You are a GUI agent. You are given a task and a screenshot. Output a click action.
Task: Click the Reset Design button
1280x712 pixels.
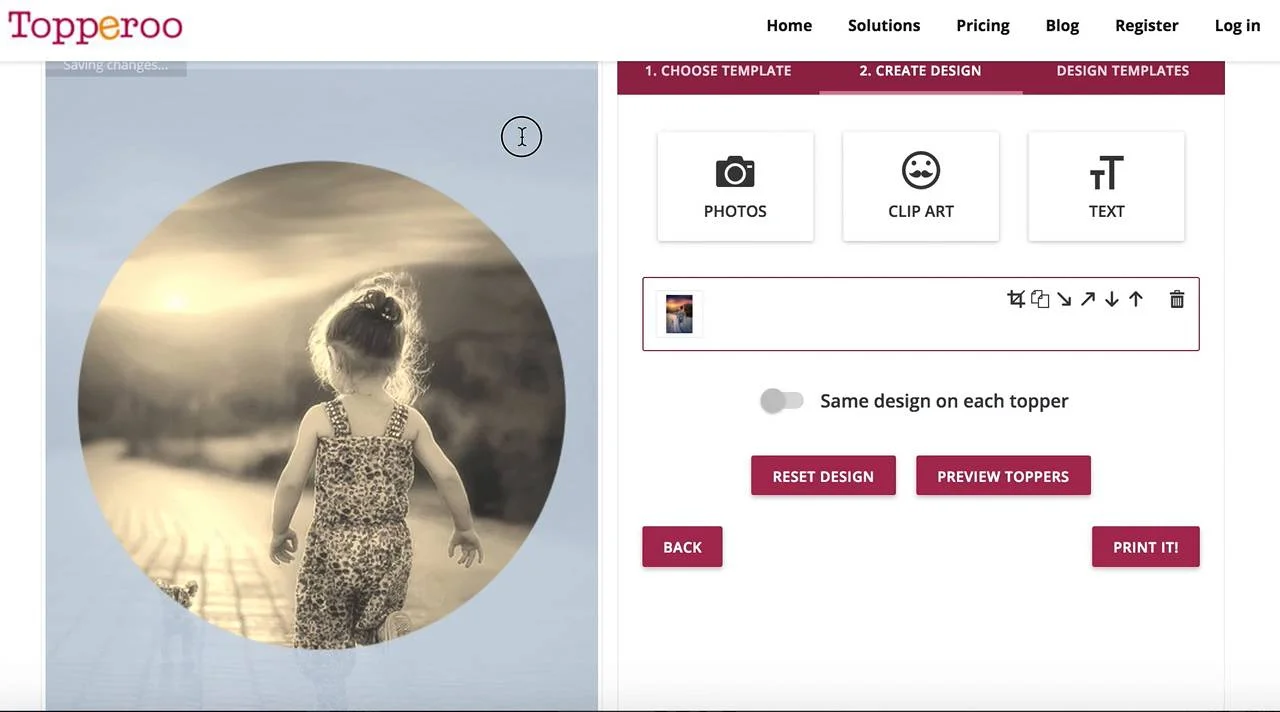823,476
